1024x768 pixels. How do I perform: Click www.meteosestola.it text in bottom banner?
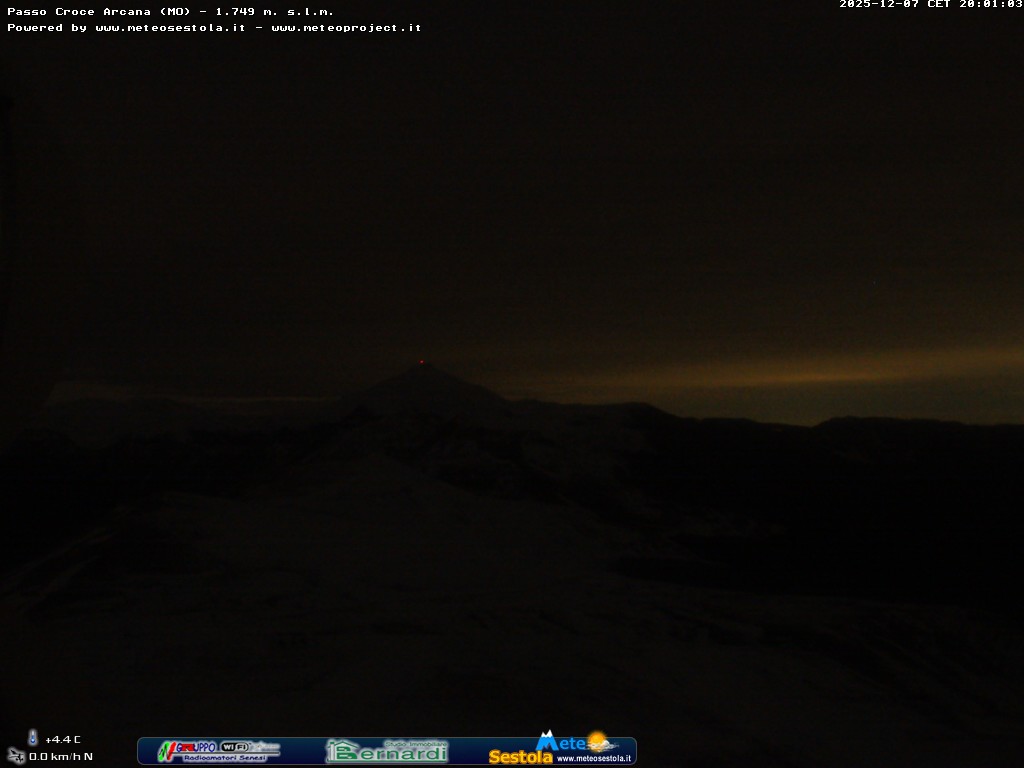coord(594,758)
